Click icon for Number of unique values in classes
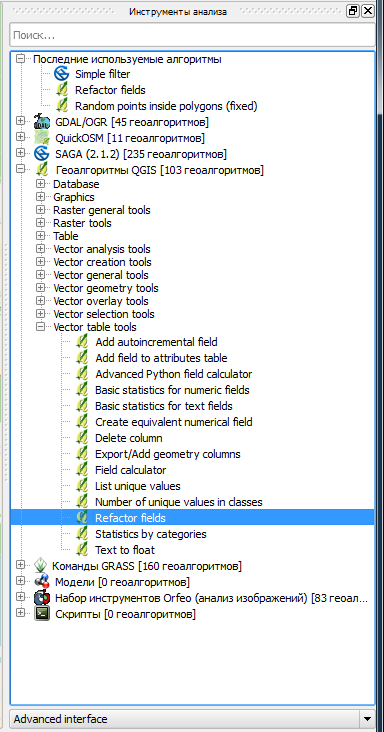 [x=82, y=502]
